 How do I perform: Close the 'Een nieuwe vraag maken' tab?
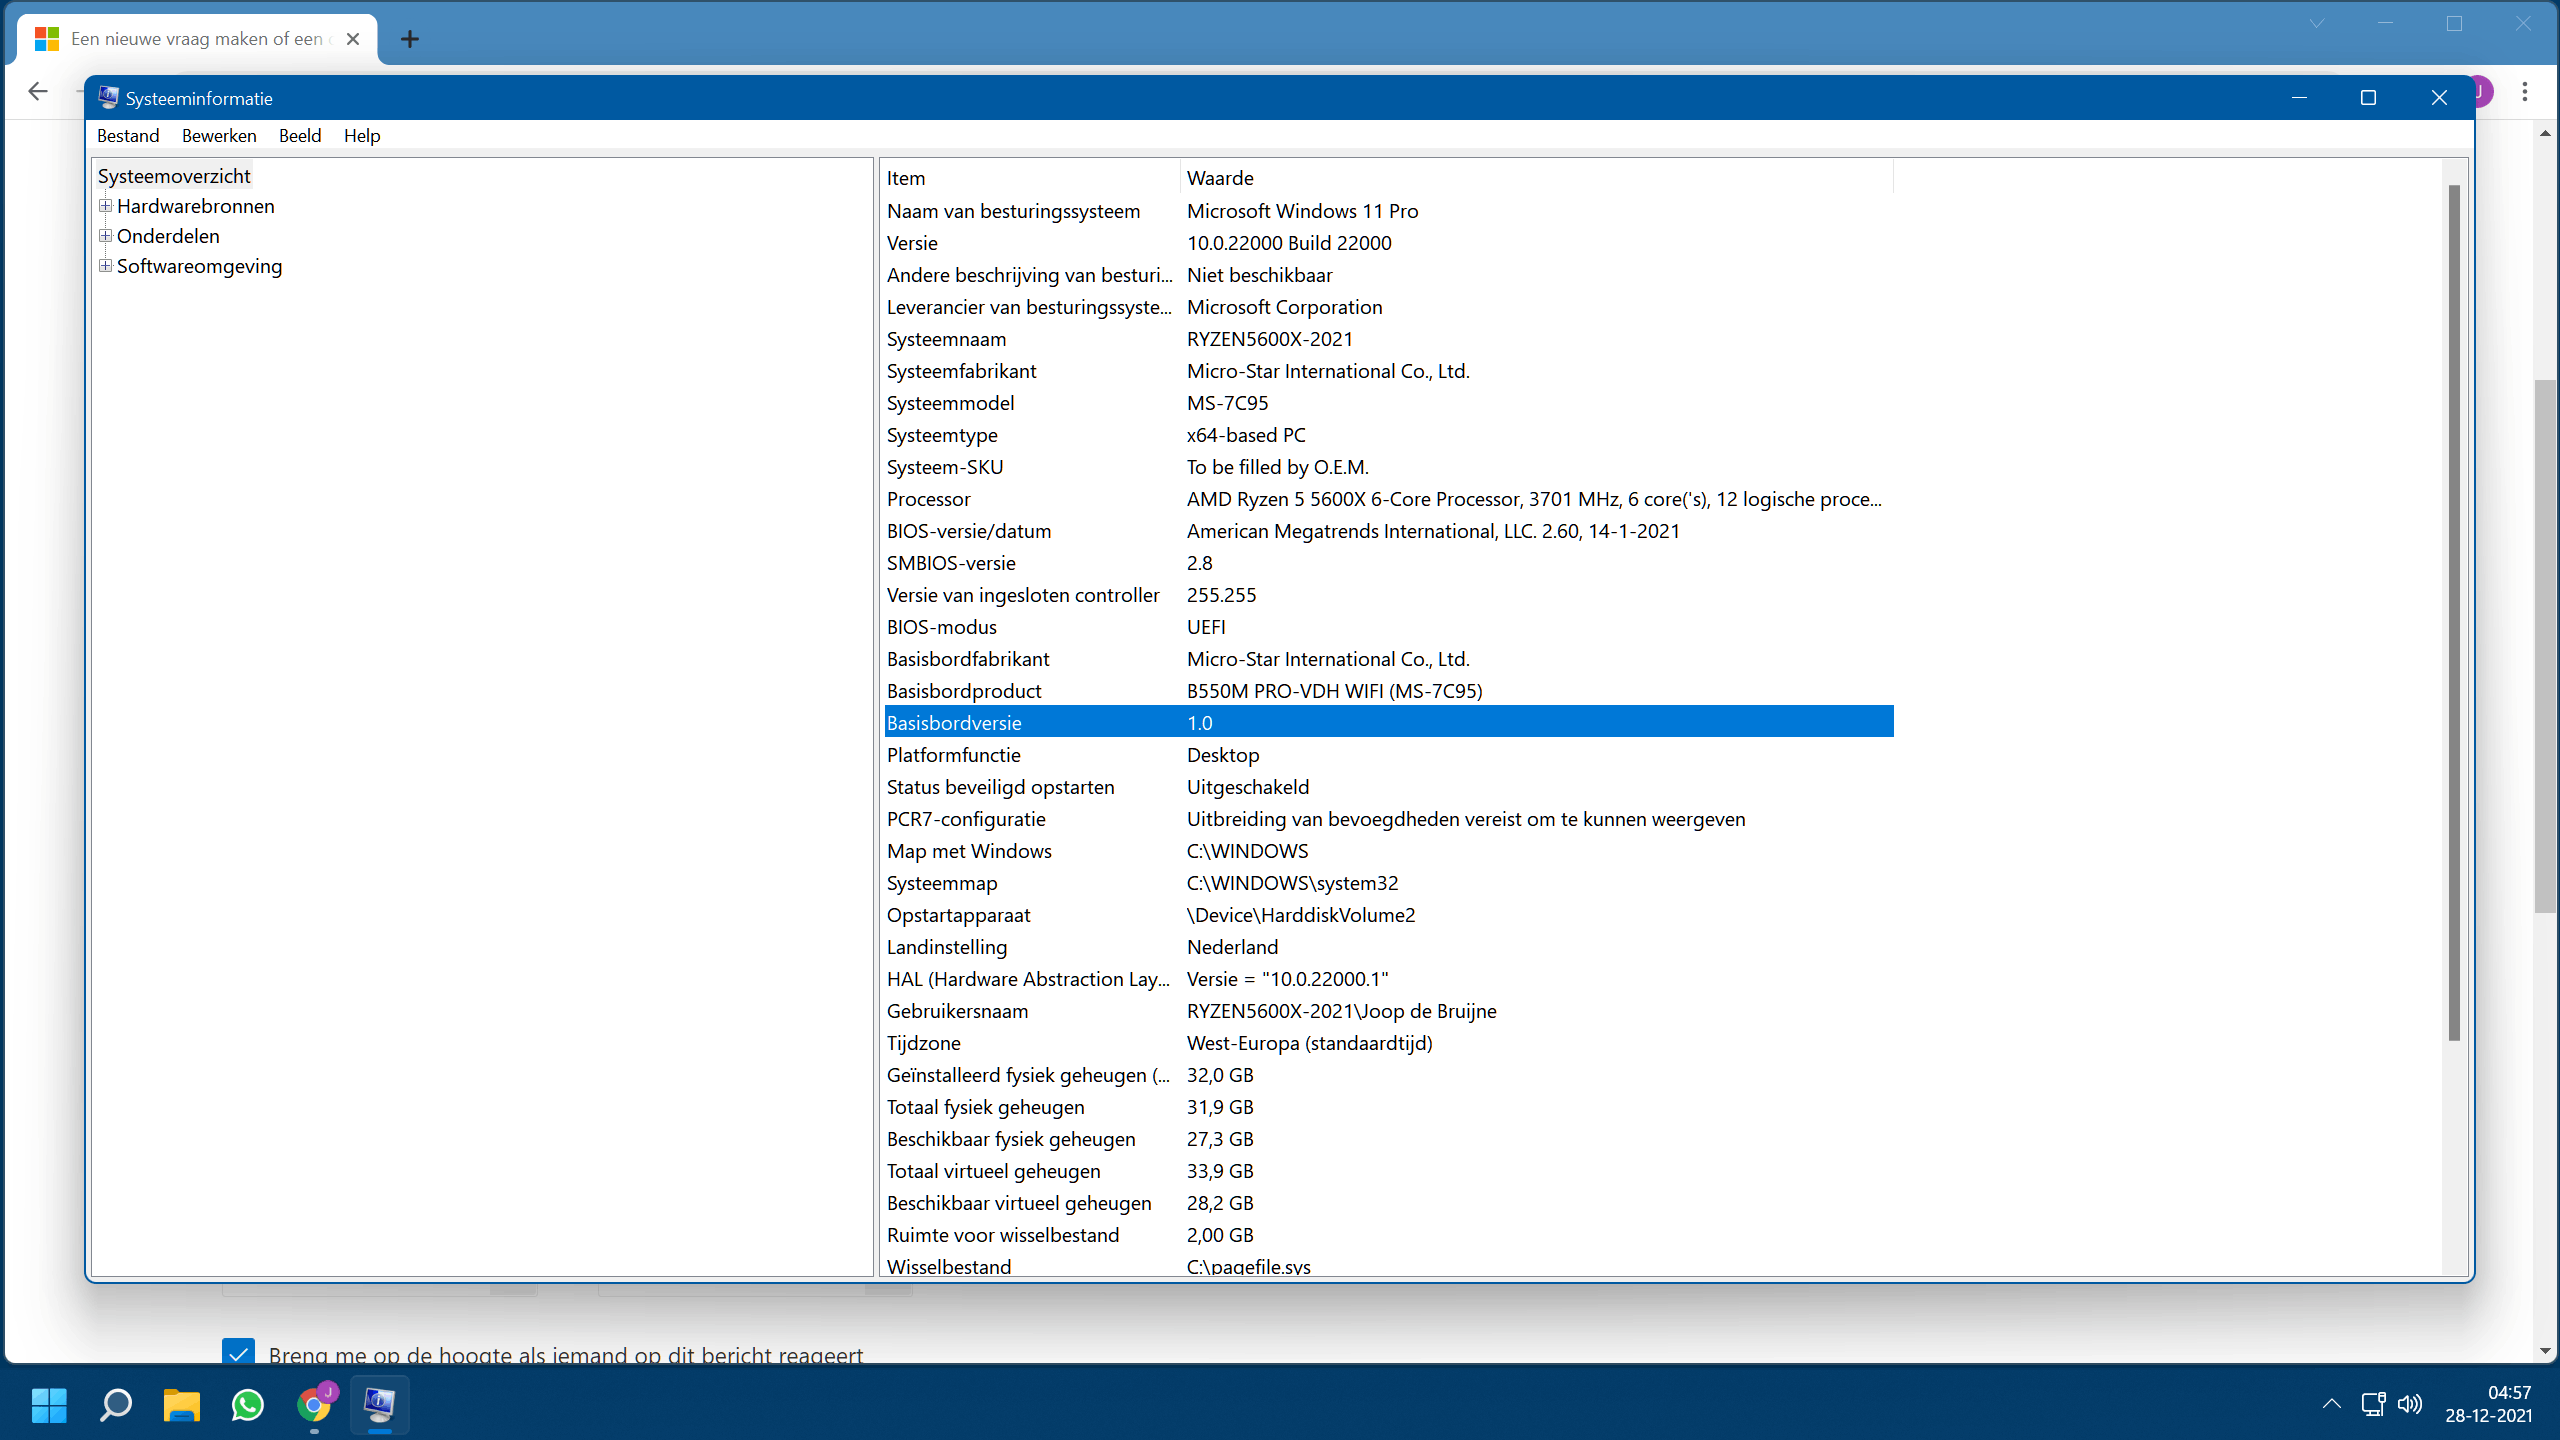tap(352, 39)
